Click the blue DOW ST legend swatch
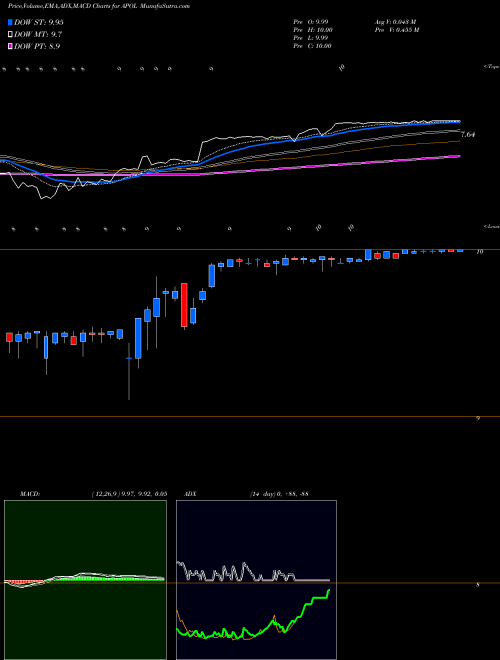Screen dimensions: 500x660 tap(10, 23)
